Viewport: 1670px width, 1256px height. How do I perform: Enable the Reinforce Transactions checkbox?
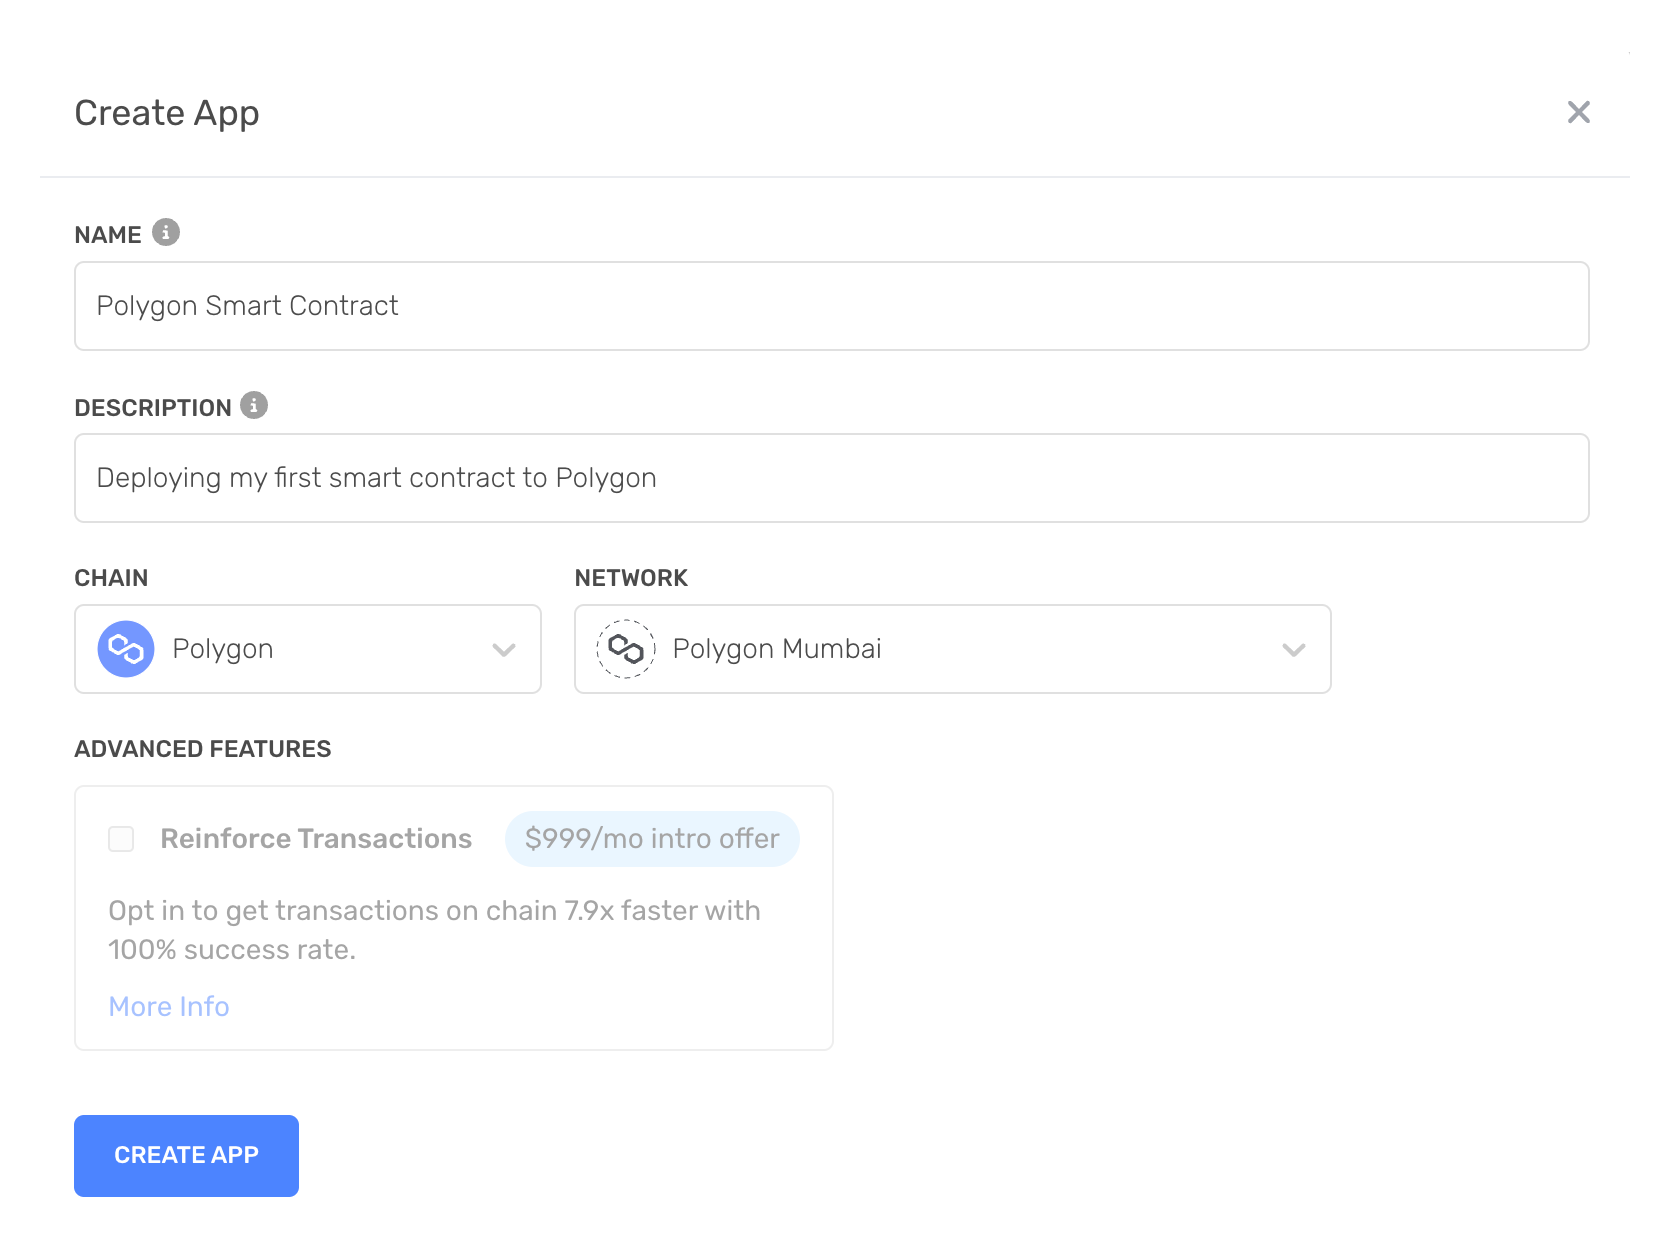pyautogui.click(x=120, y=839)
